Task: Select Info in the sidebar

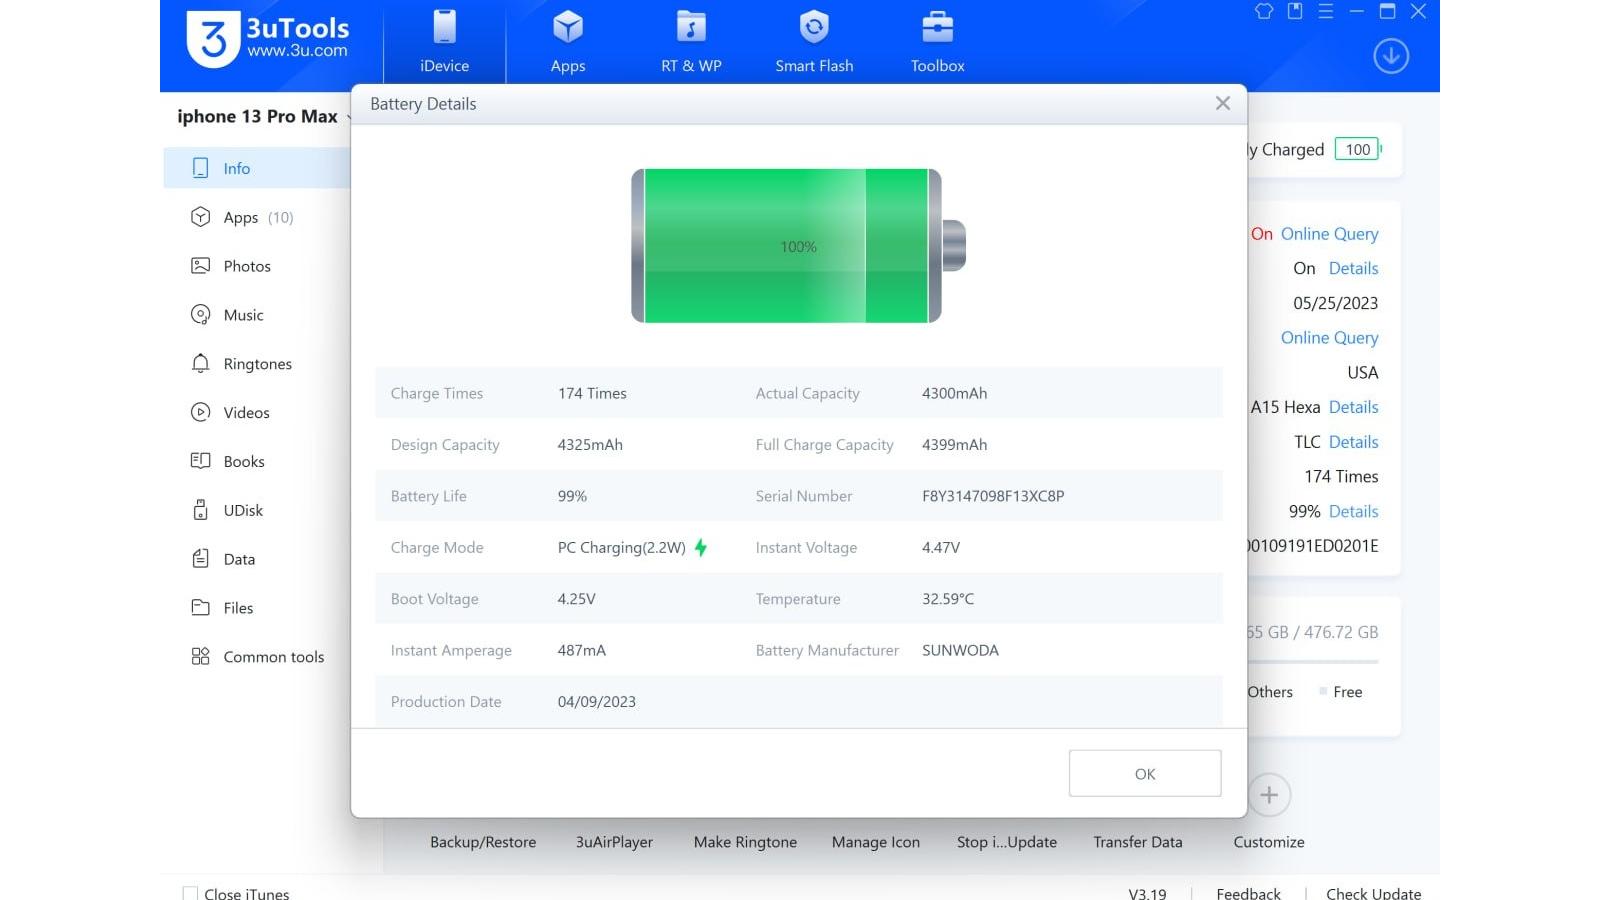Action: [x=257, y=168]
